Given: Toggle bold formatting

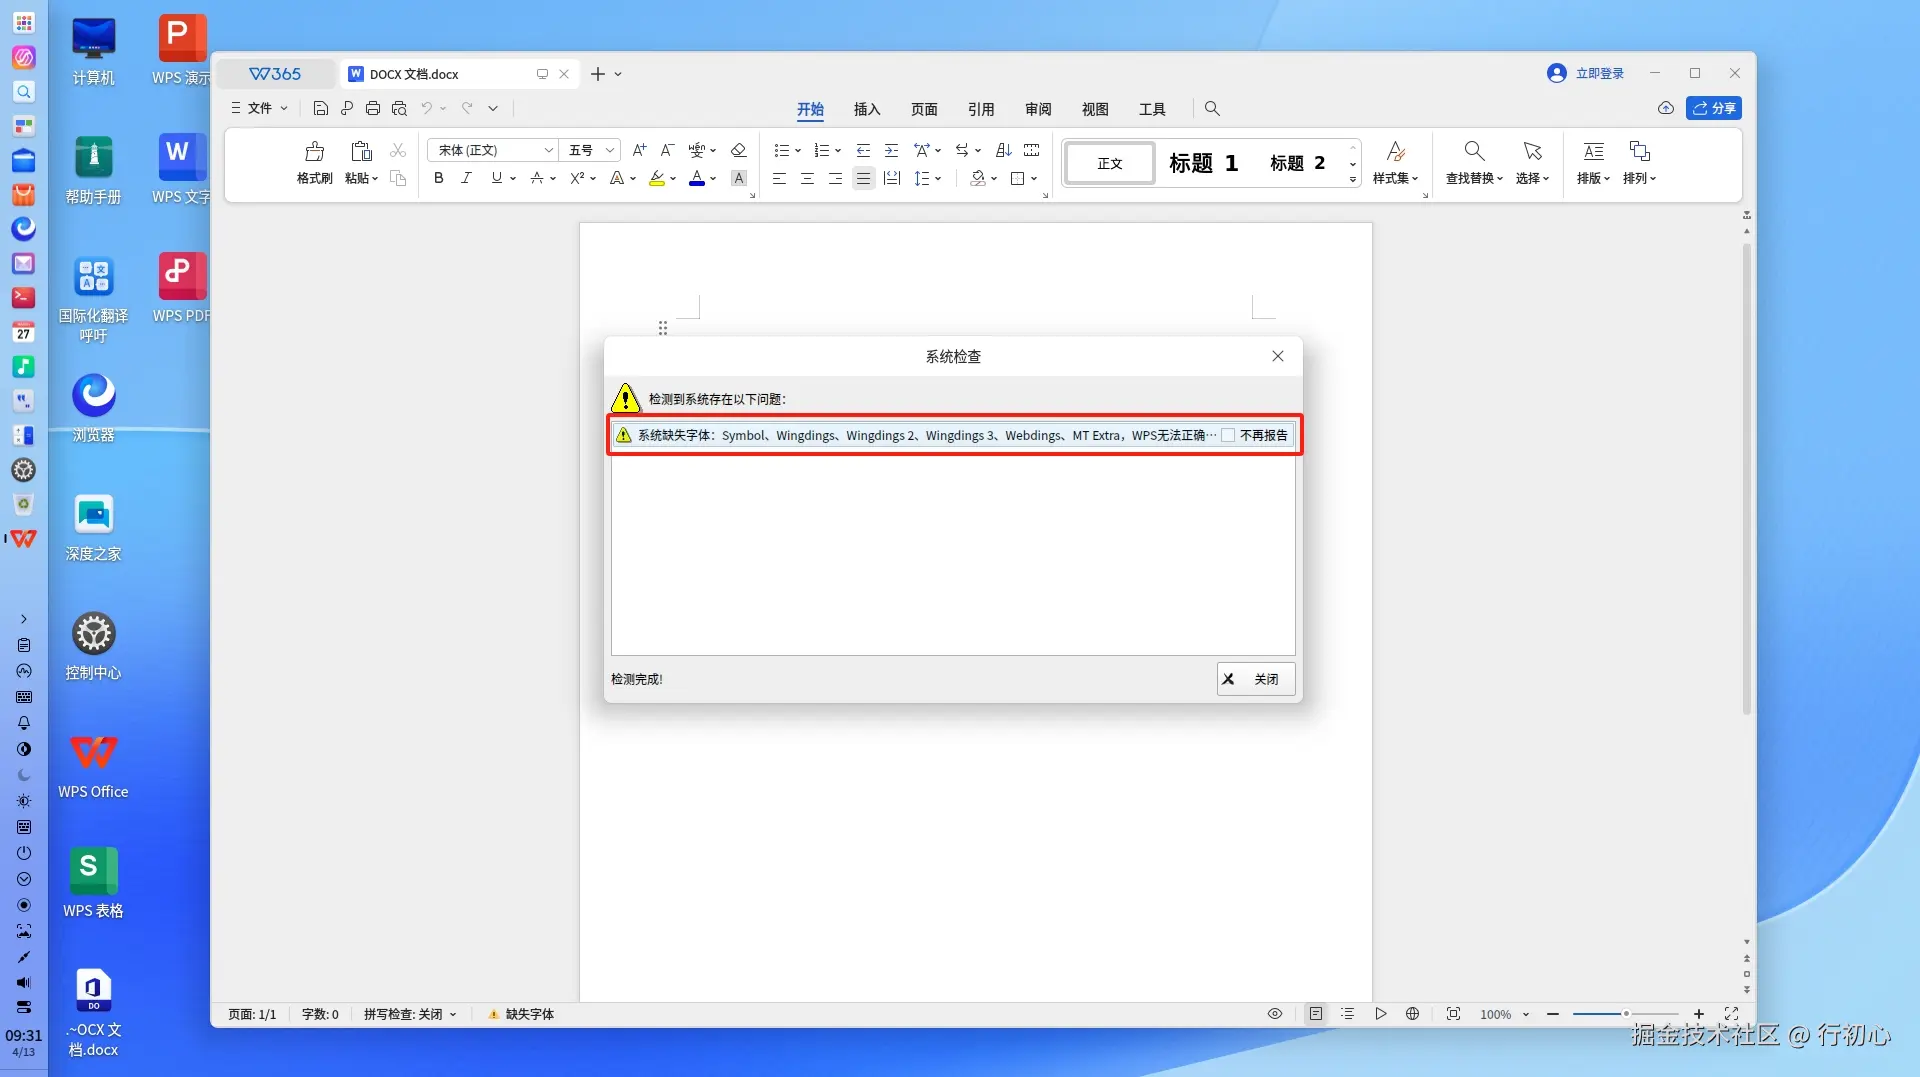Looking at the screenshot, I should tap(438, 178).
